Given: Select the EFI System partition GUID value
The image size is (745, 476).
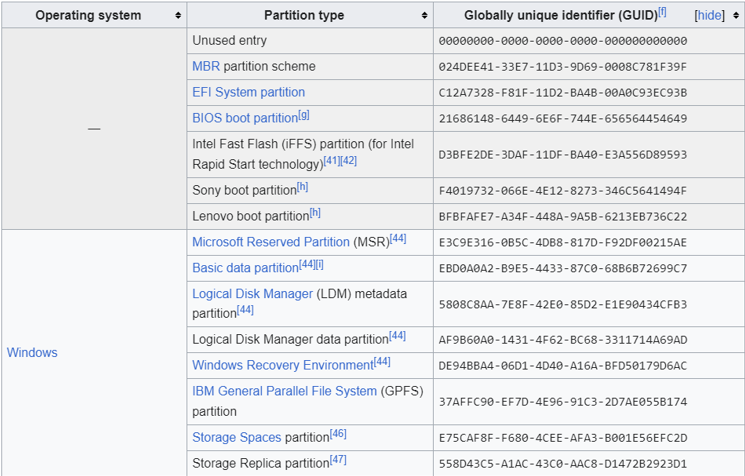Looking at the screenshot, I should [x=562, y=93].
